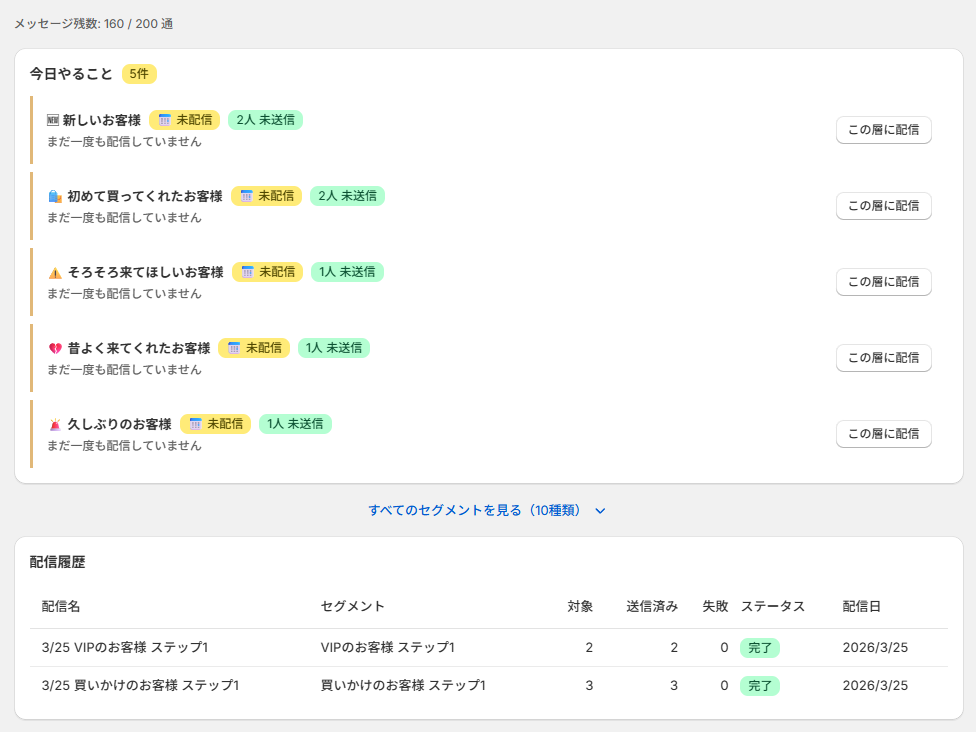Click calendar icon in 初めて買ってくれたお客様 未配信 badge

tap(247, 196)
